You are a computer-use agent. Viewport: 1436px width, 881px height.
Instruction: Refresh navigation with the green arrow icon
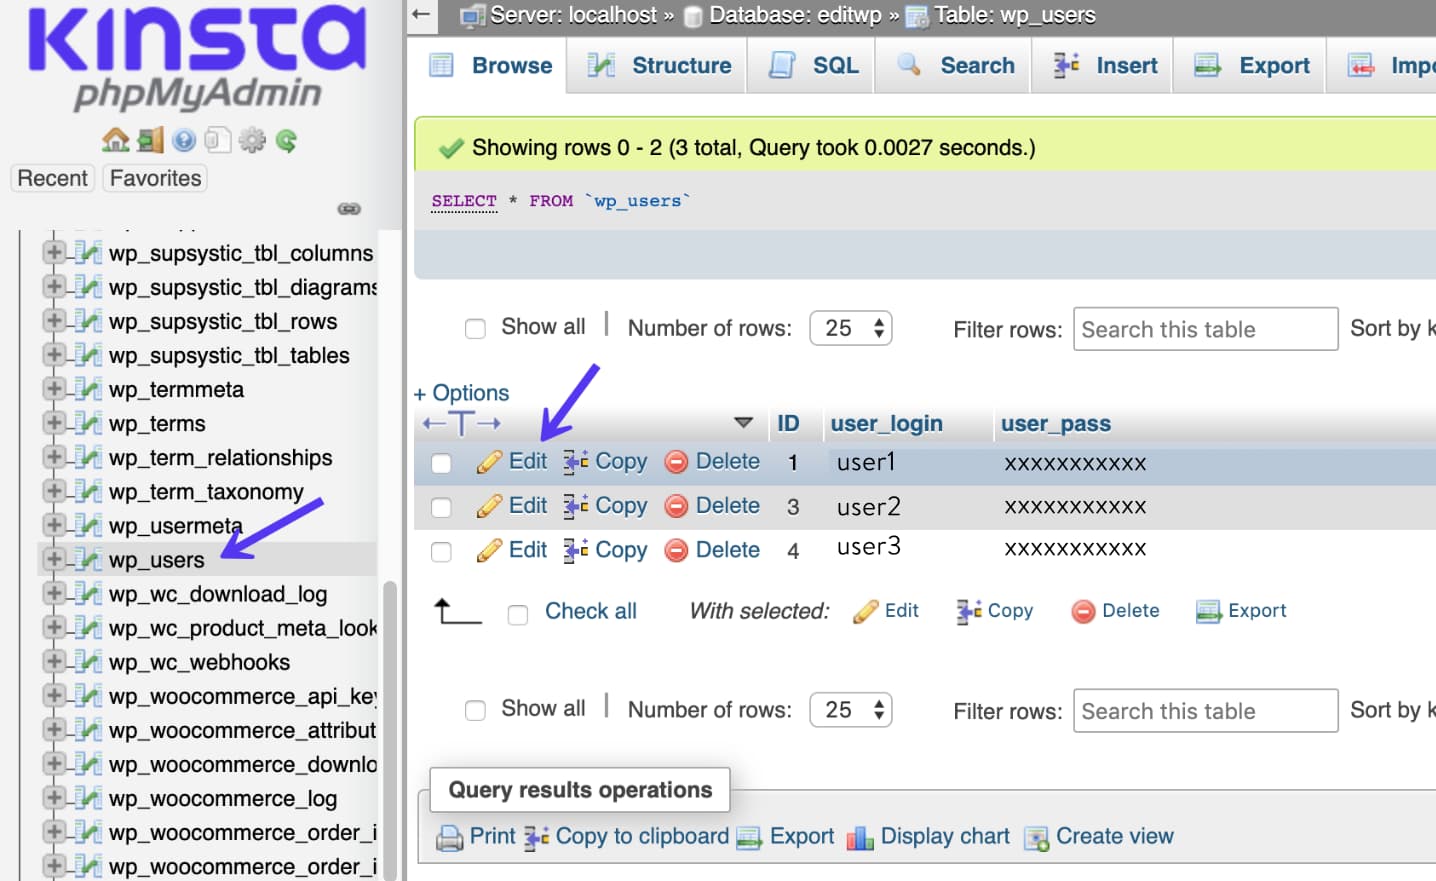(286, 140)
